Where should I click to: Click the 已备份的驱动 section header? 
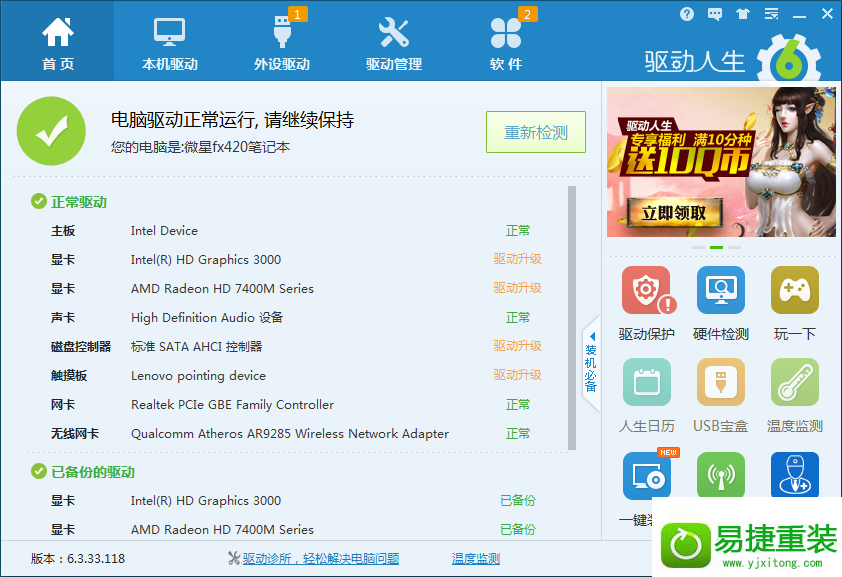[x=83, y=472]
